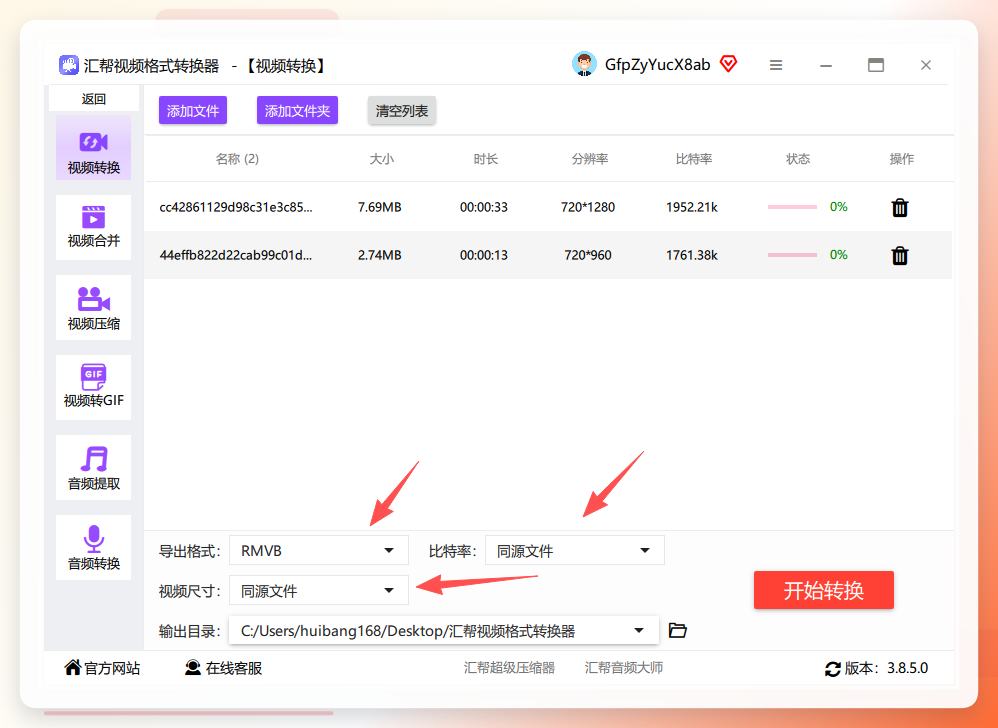Viewport: 998px width, 728px height.
Task: Click the progress bar of 44effb822d22cab99c01d row
Action: [x=792, y=255]
